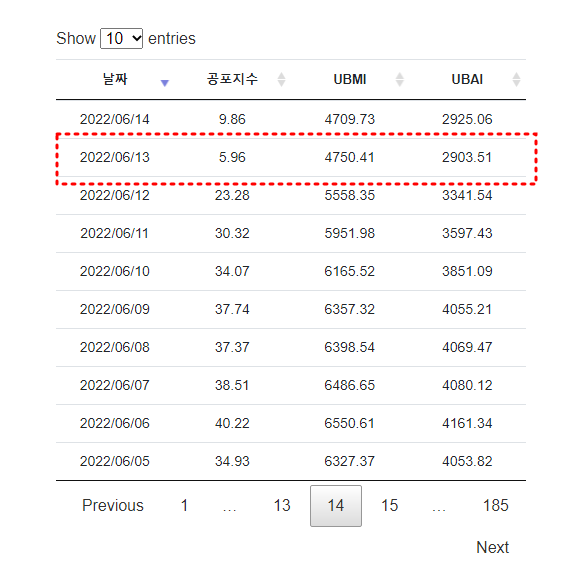The height and width of the screenshot is (562, 570).
Task: Go to the Next page
Action: click(493, 547)
